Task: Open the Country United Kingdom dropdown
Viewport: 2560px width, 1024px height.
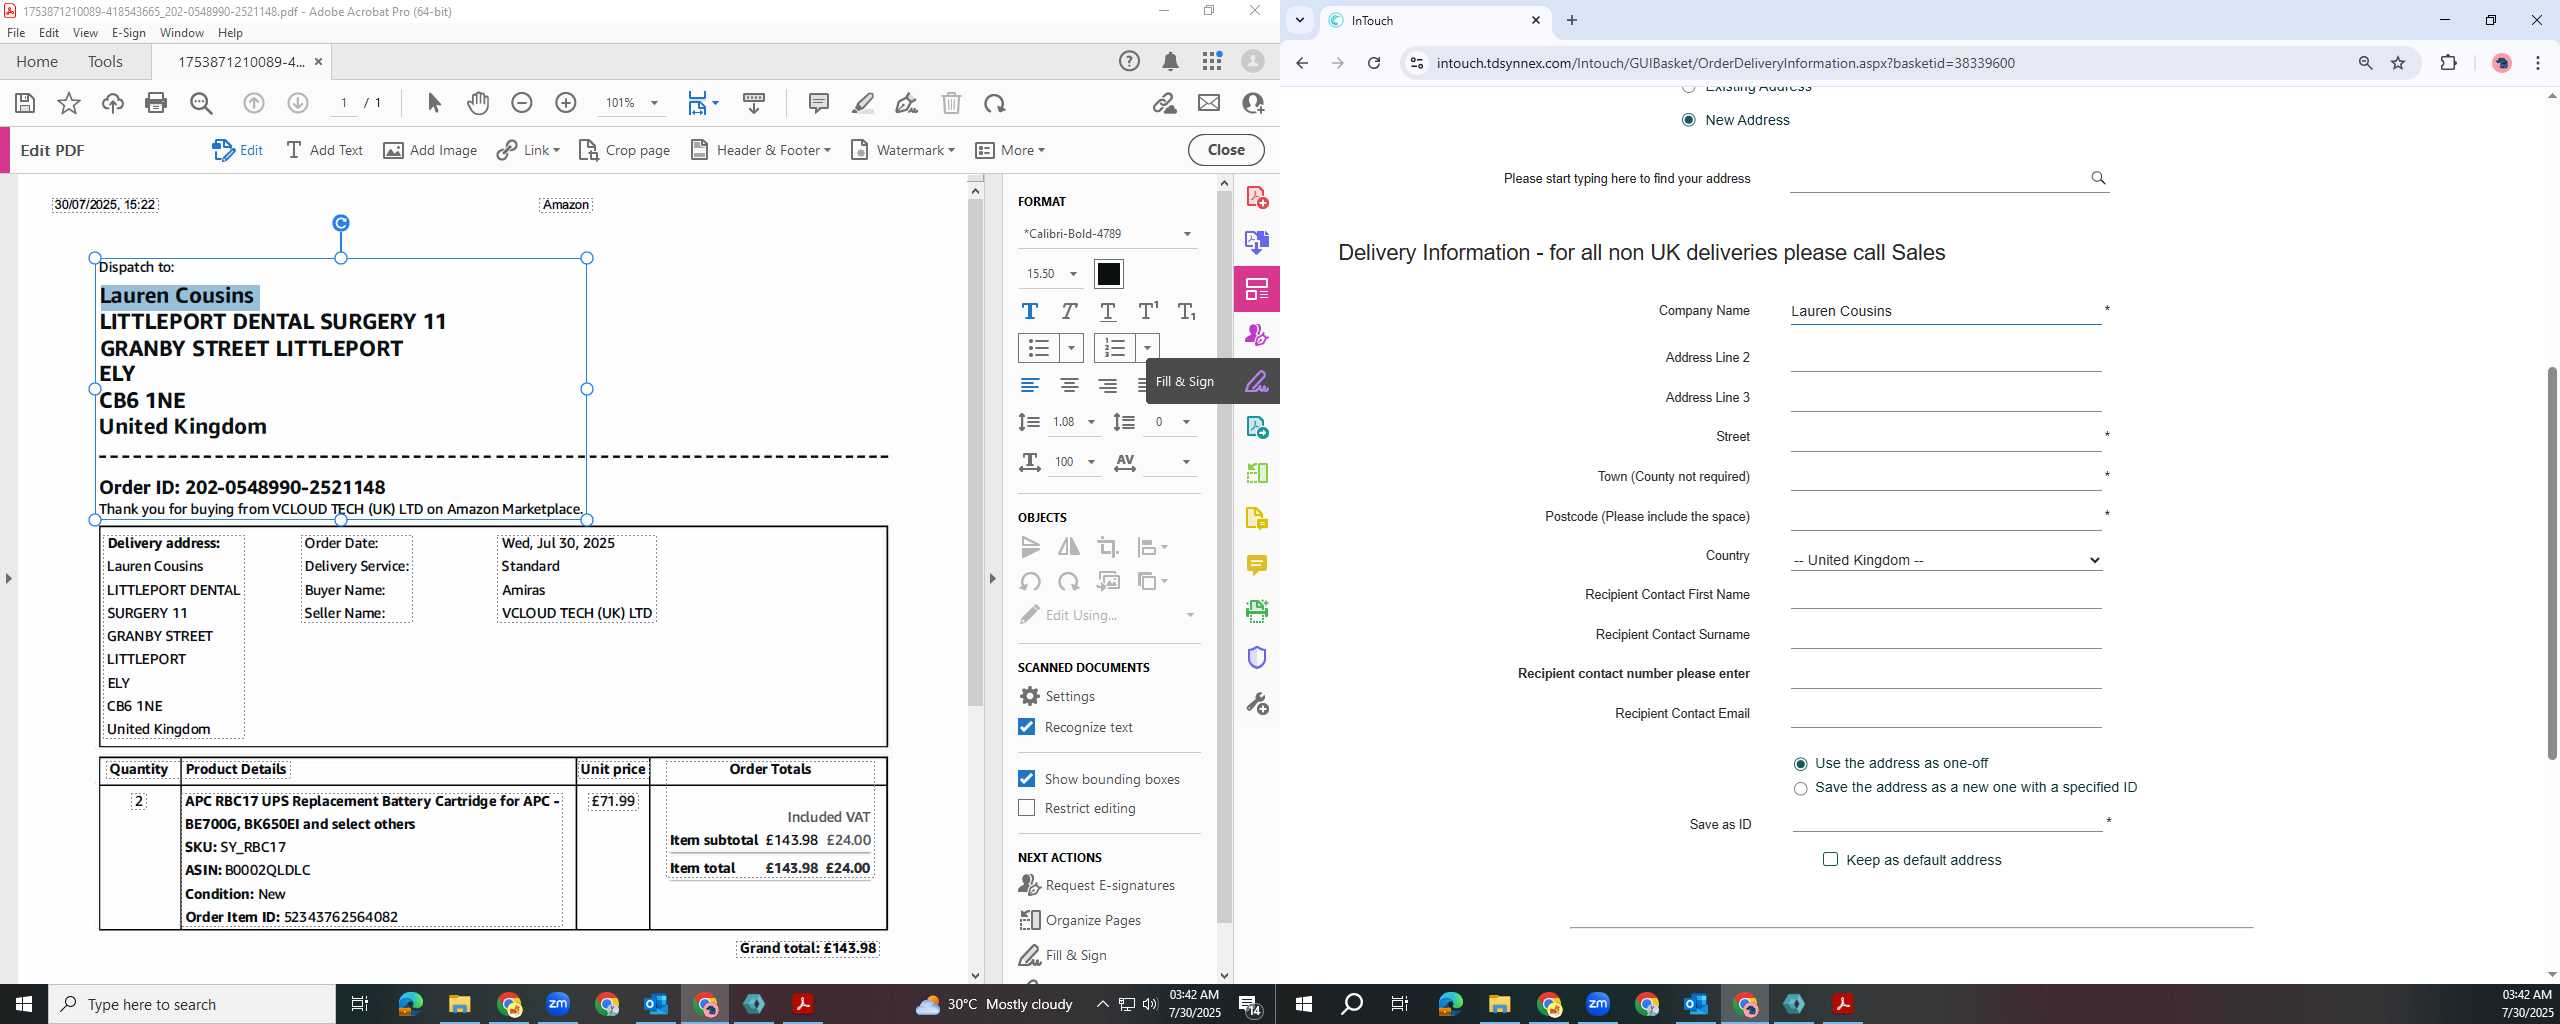Action: pos(1946,560)
